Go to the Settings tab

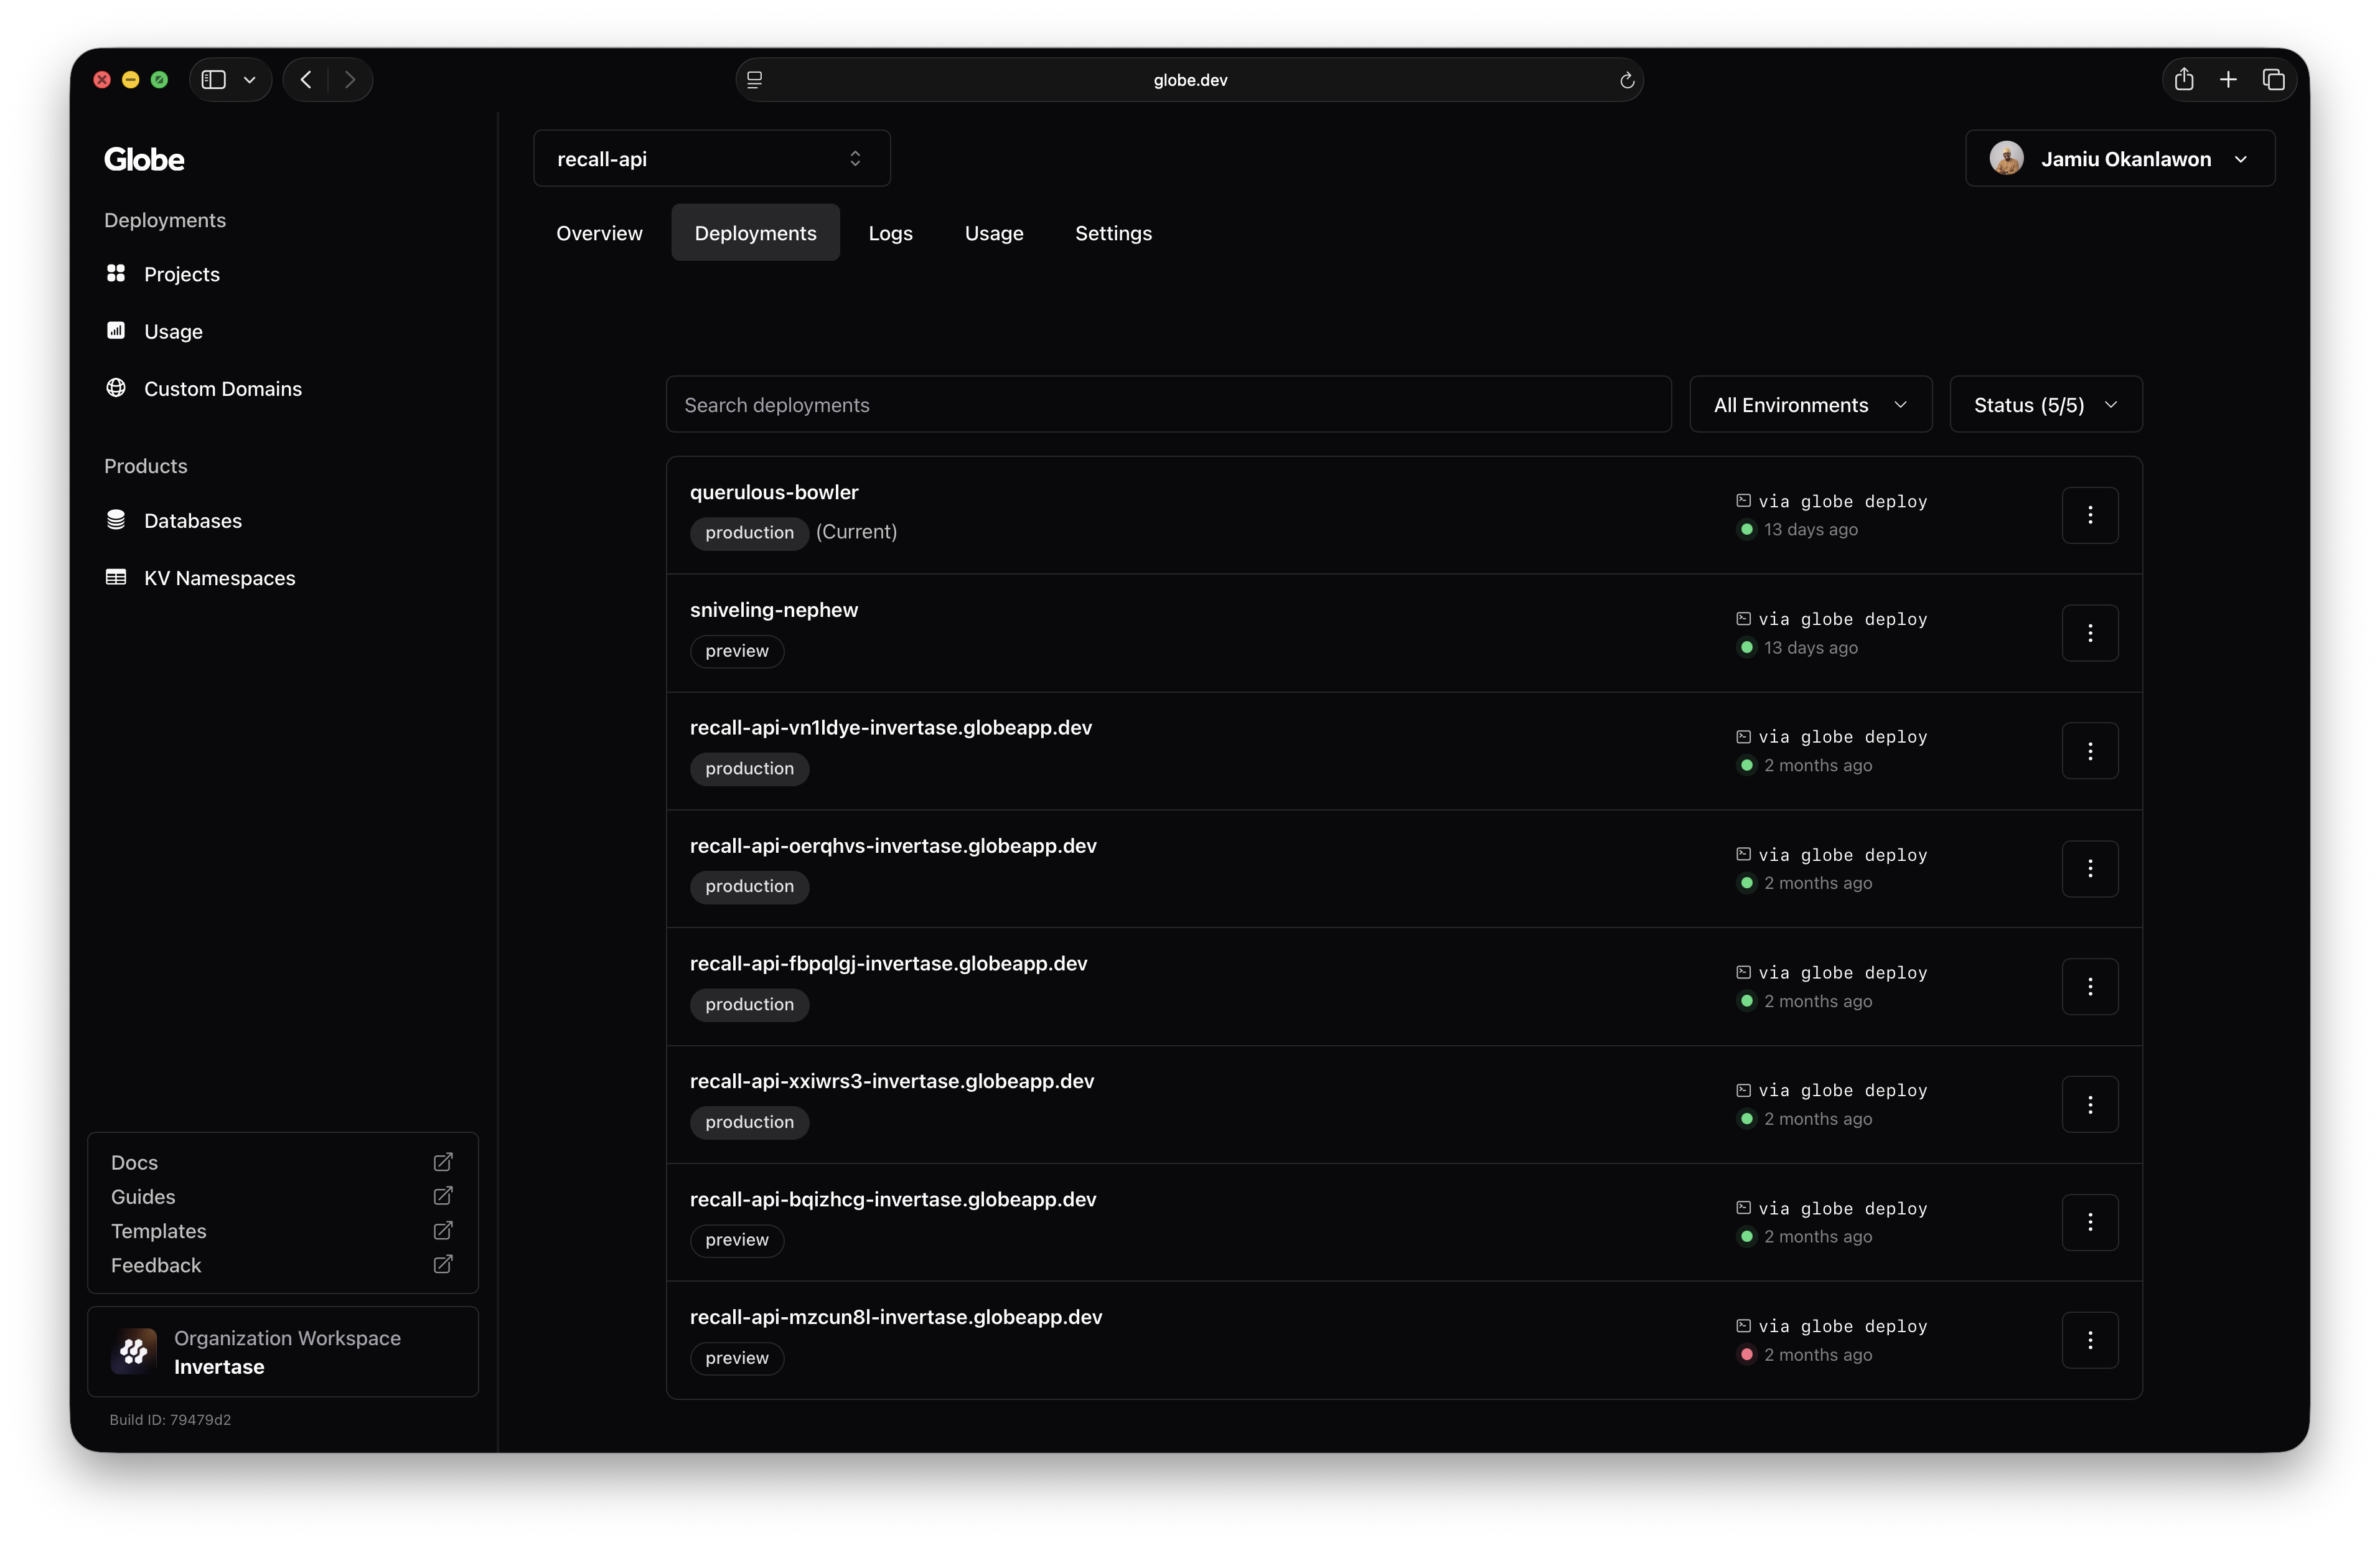1112,233
